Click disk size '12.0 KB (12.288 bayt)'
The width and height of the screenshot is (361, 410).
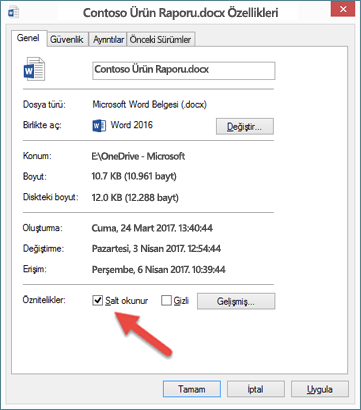[135, 198]
